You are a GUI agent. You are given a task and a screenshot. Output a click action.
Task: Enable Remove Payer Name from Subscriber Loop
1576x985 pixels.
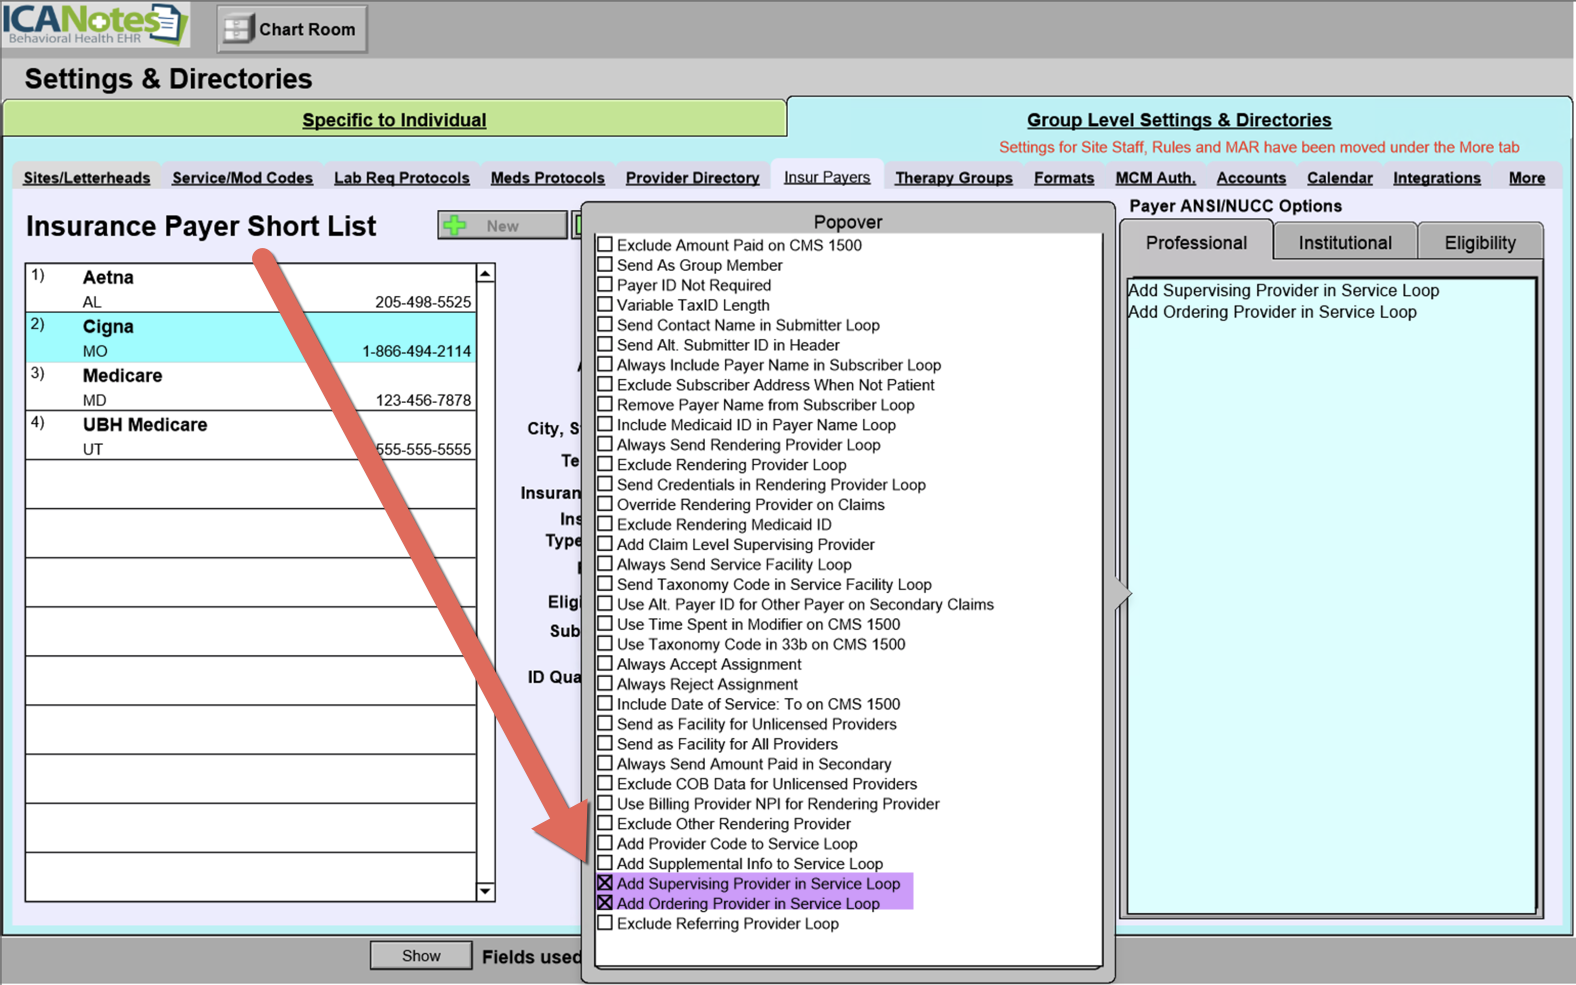pyautogui.click(x=605, y=404)
